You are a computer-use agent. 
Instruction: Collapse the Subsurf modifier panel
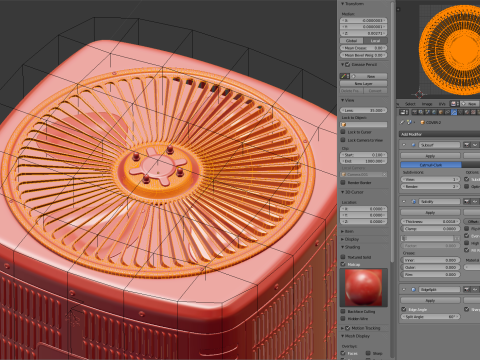point(404,145)
